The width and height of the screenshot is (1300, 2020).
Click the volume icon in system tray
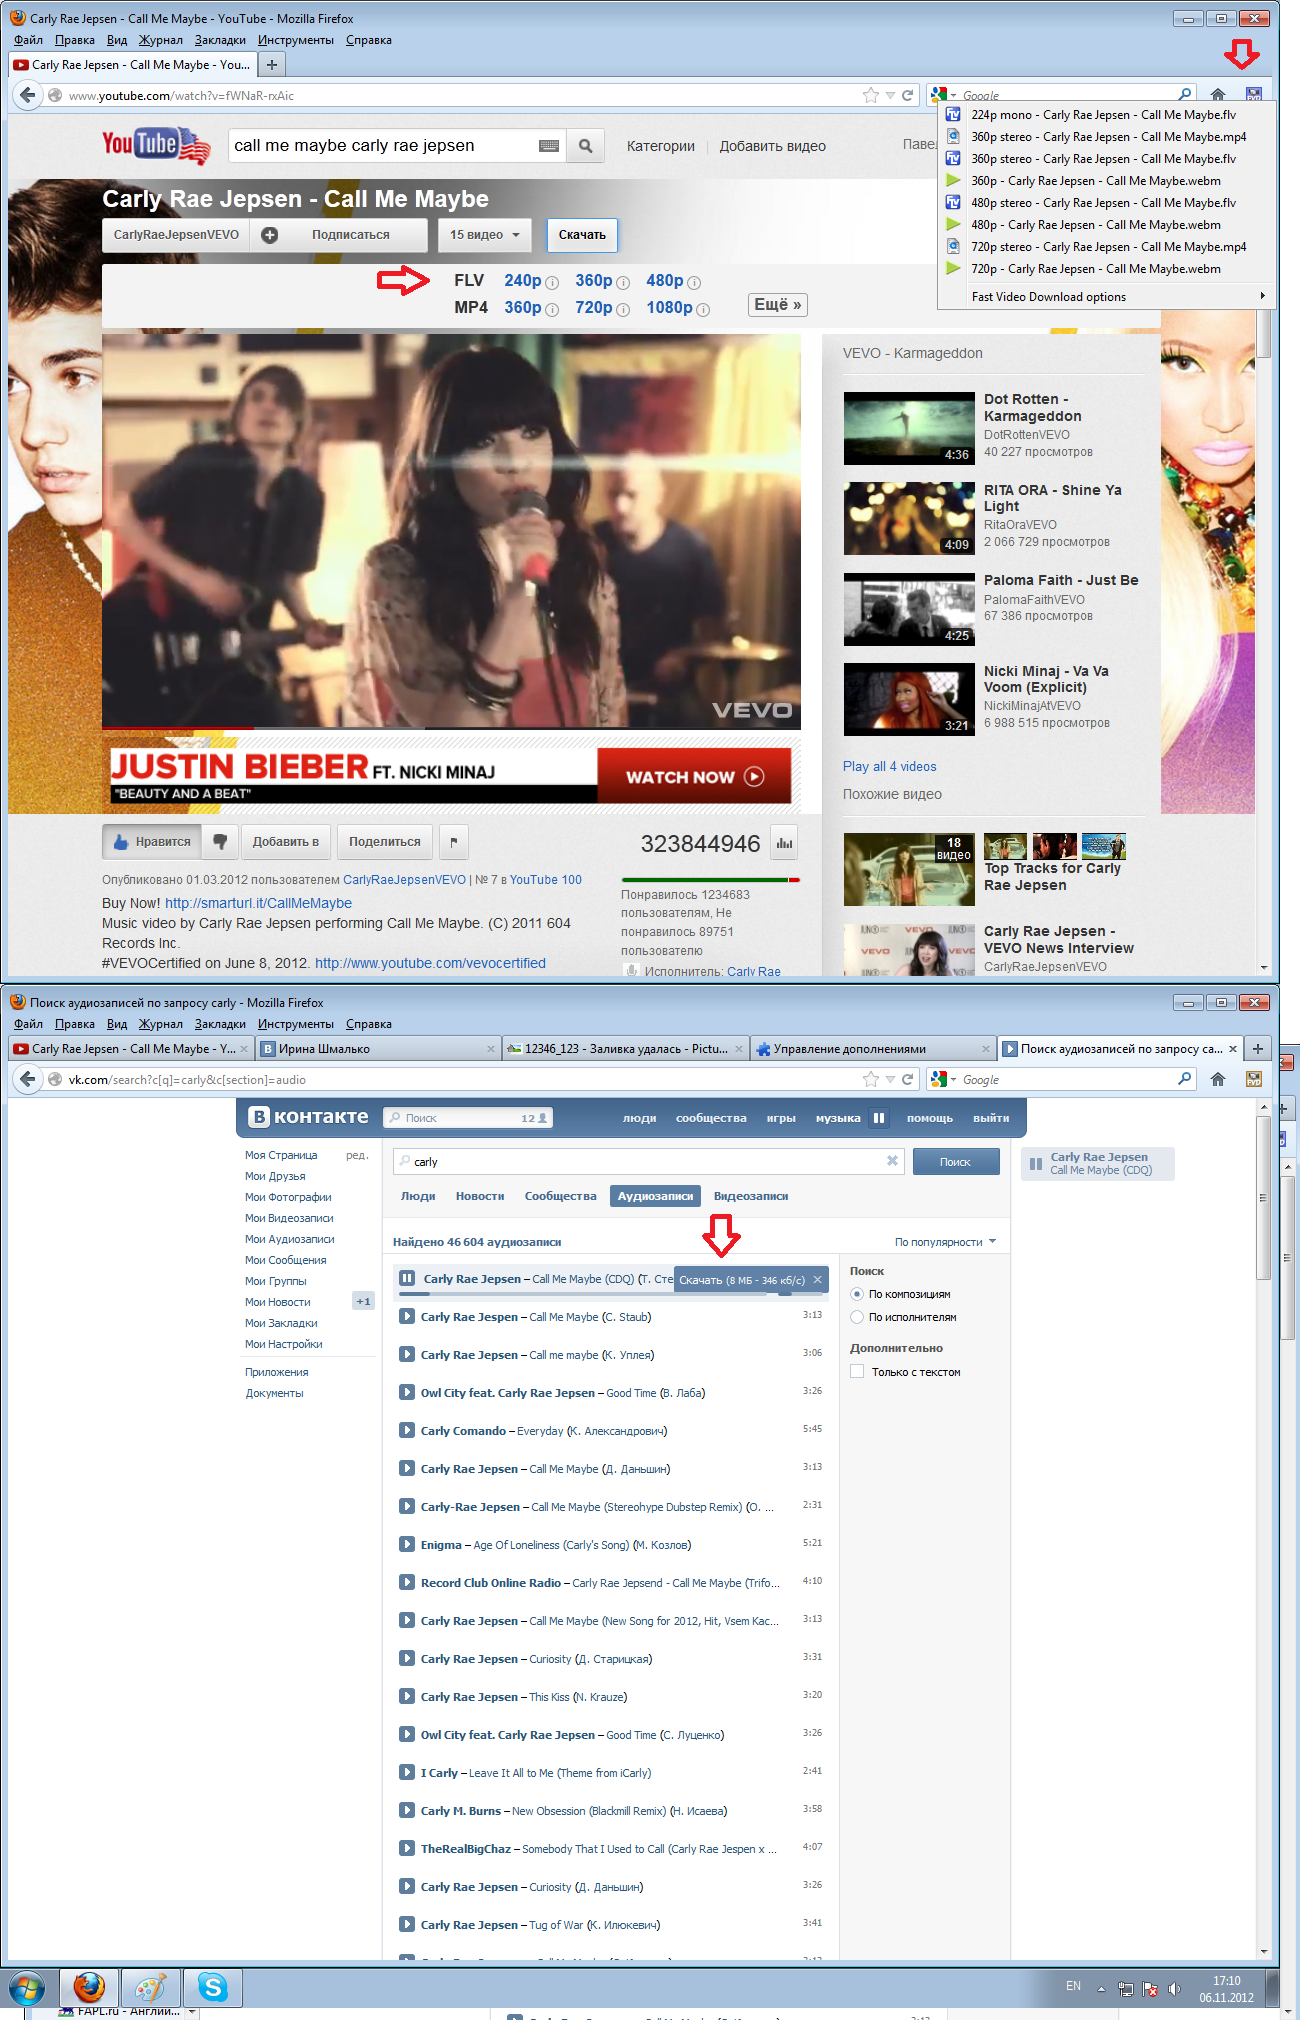(x=1175, y=1989)
